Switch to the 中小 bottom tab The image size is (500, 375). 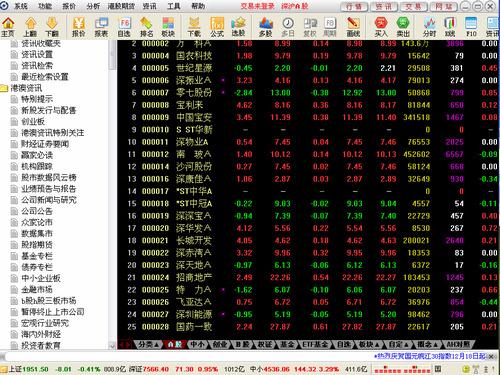tap(197, 344)
